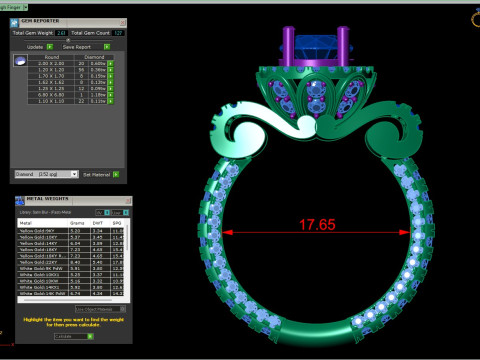Click the Save Report green arrow

[107, 47]
